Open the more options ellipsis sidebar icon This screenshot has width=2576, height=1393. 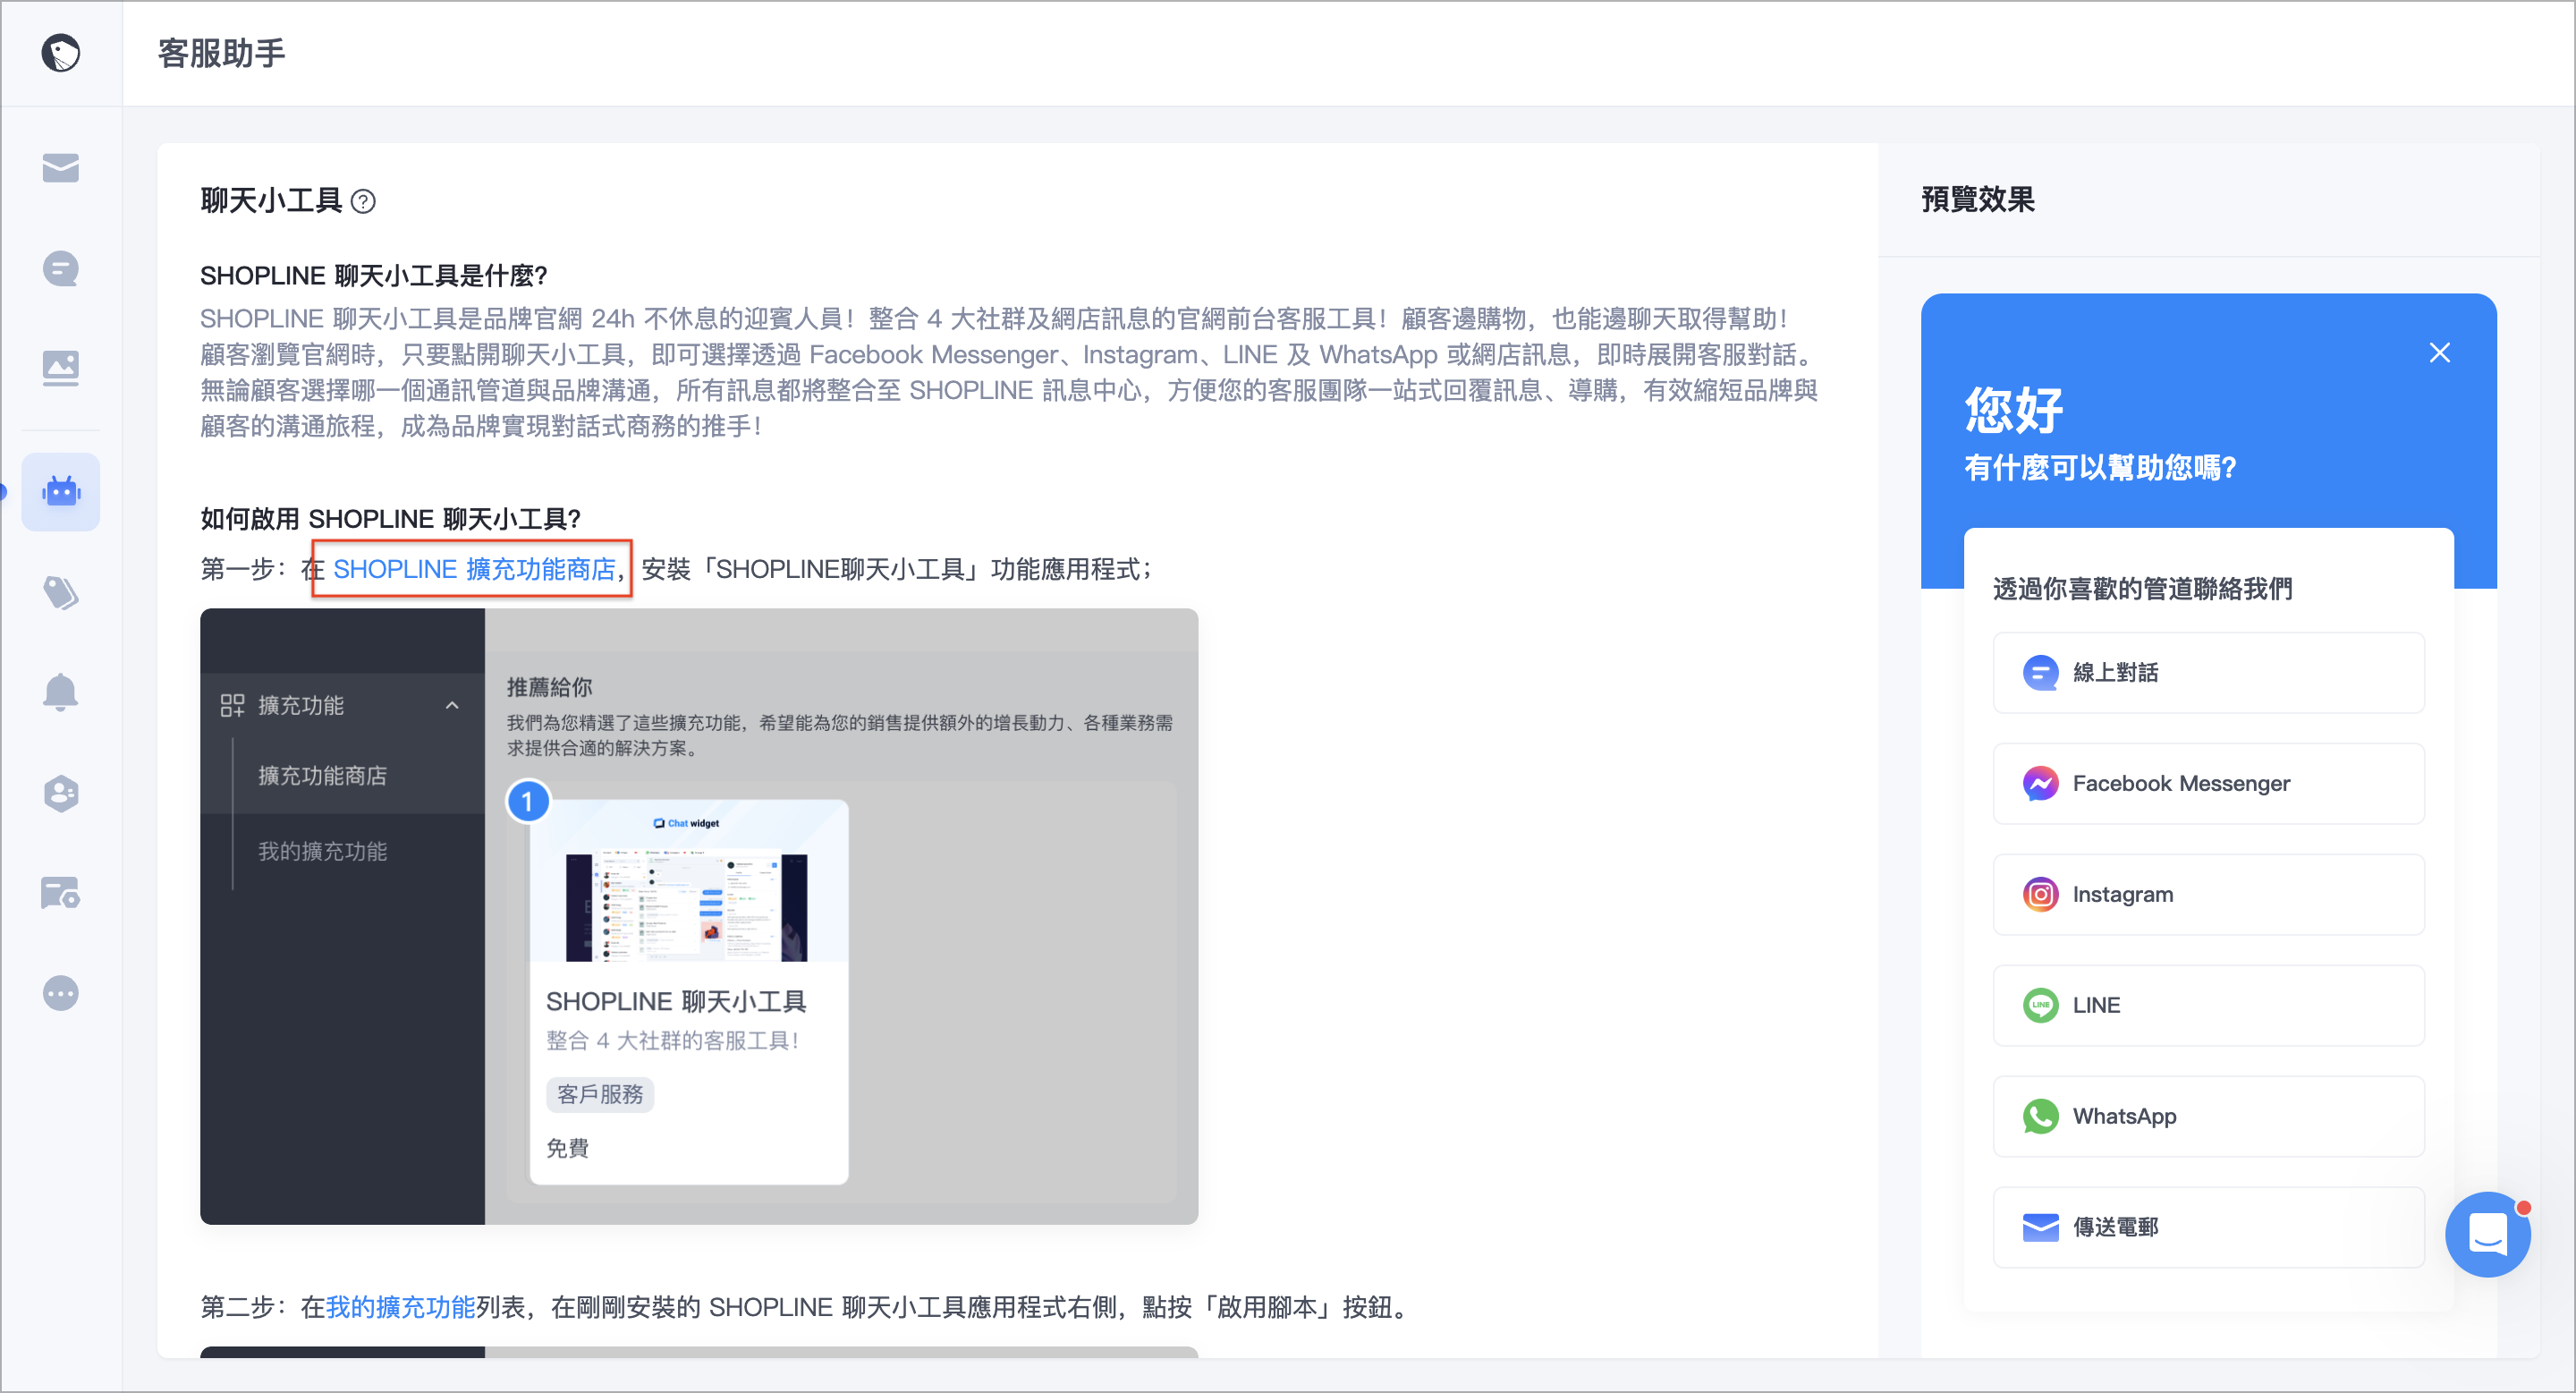pos(61,993)
